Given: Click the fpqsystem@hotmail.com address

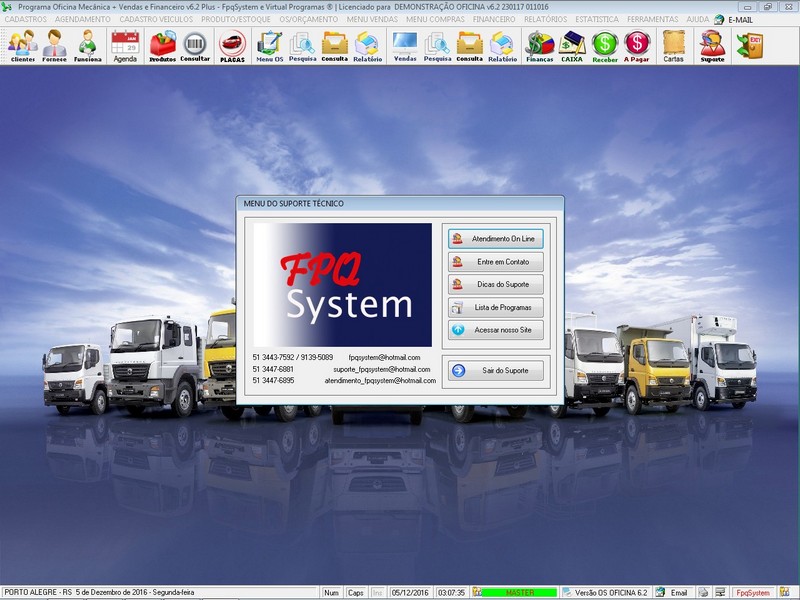Looking at the screenshot, I should click(384, 358).
